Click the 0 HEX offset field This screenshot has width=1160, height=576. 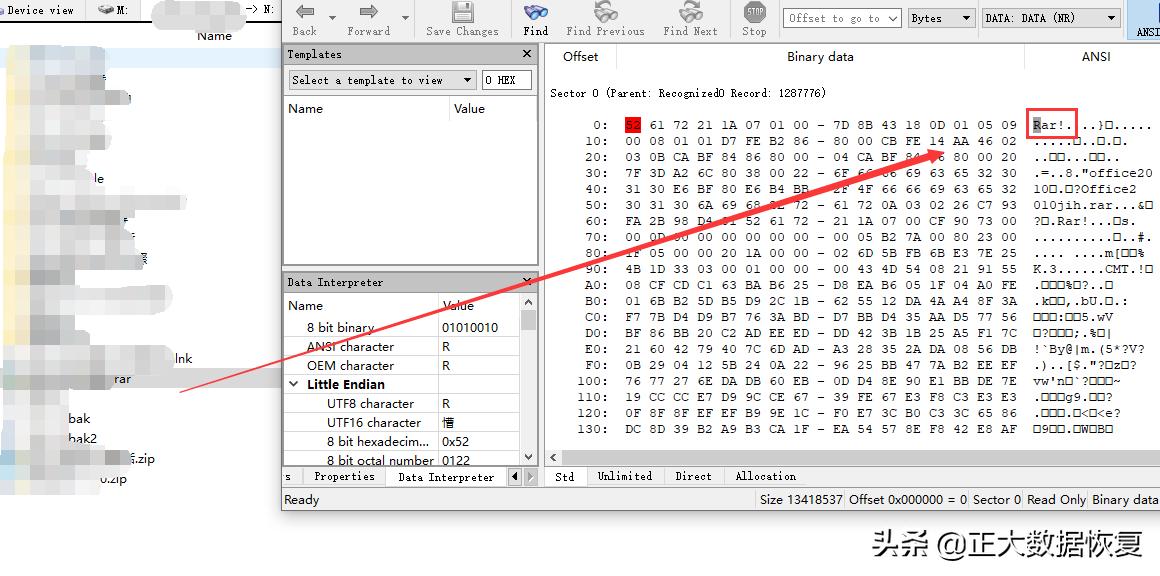(507, 80)
